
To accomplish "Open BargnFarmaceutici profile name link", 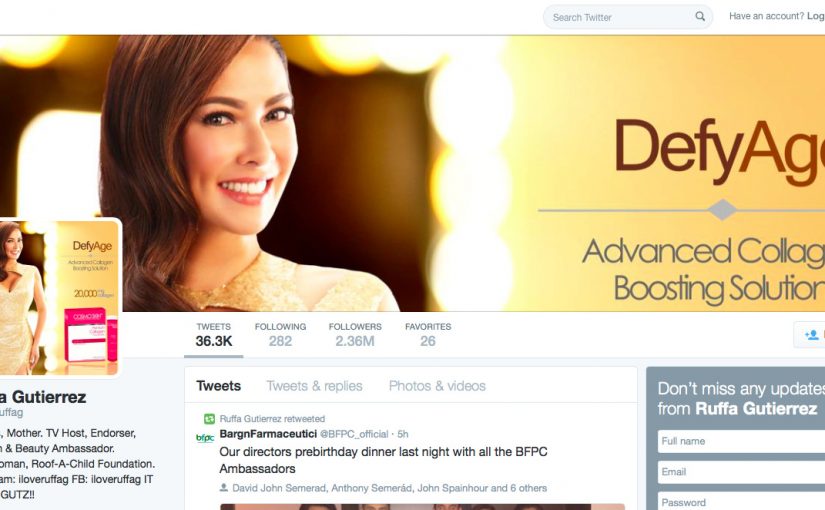I will (268, 434).
